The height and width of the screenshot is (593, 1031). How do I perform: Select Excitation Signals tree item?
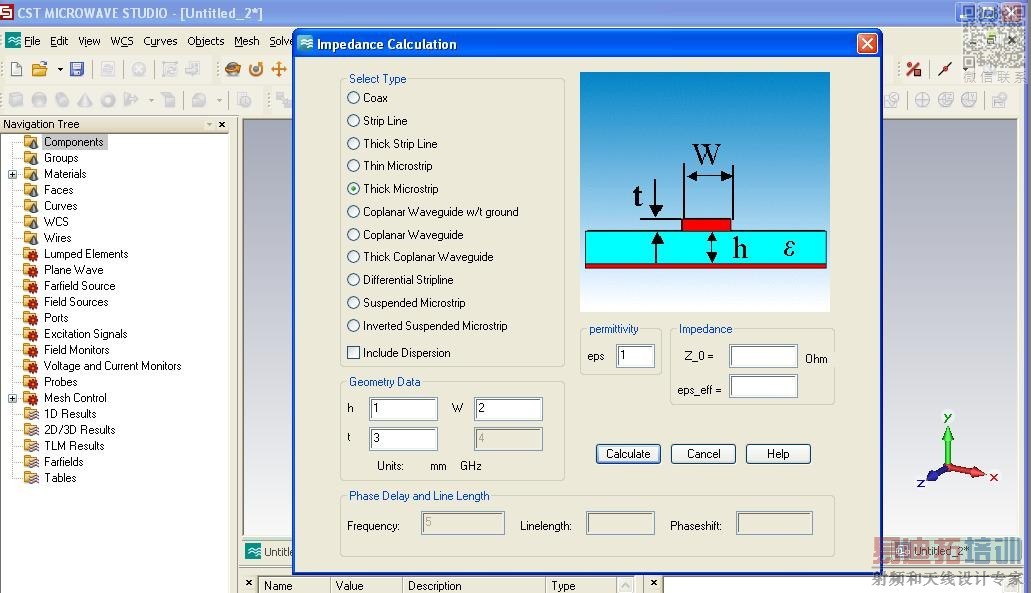coord(85,334)
